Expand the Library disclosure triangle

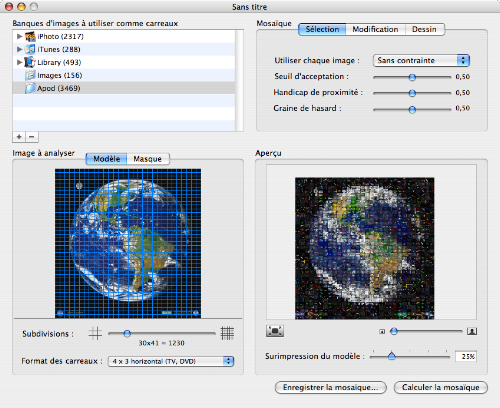tap(20, 62)
